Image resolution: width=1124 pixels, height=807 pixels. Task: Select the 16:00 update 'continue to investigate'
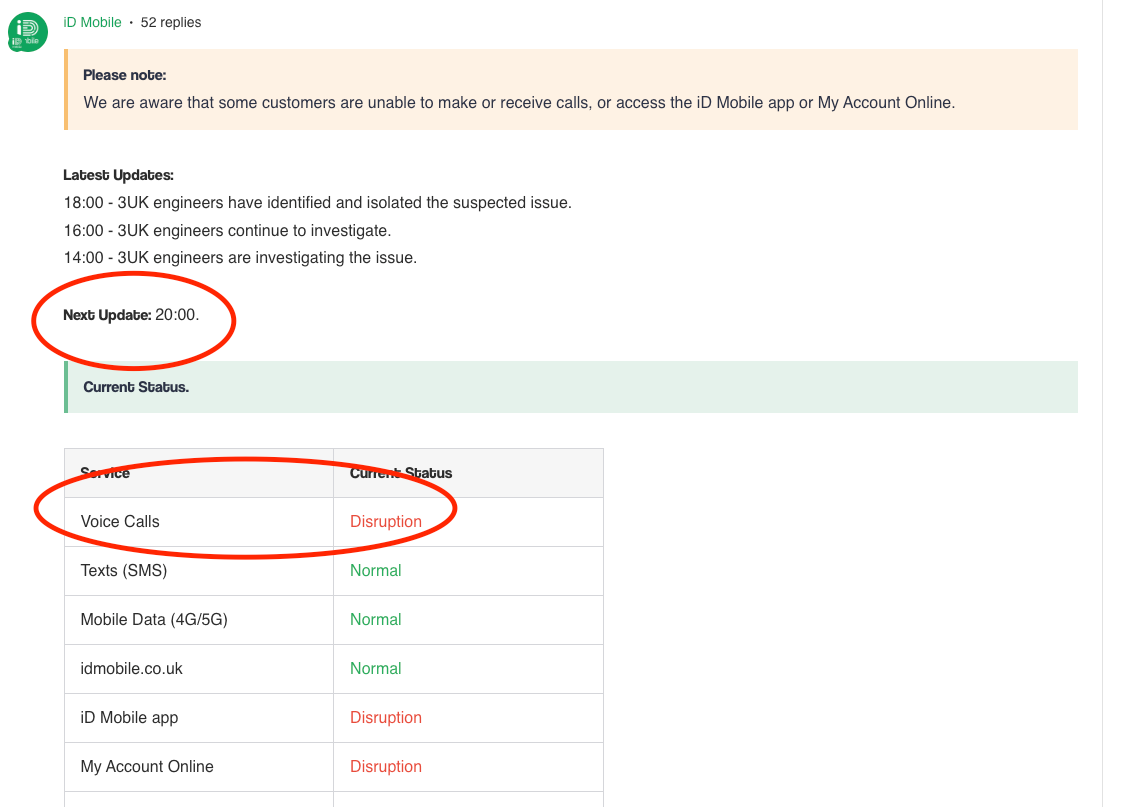pos(227,231)
